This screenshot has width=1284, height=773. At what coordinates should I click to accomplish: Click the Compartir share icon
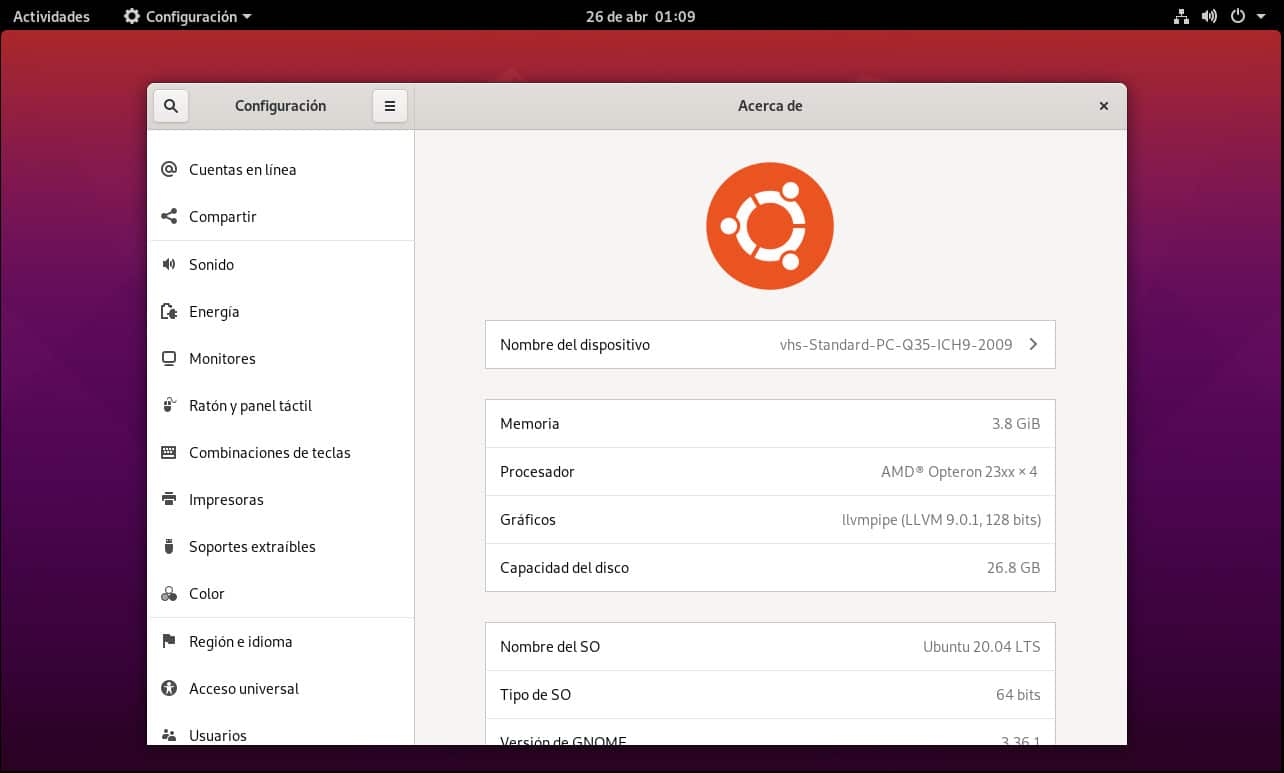[x=169, y=217]
